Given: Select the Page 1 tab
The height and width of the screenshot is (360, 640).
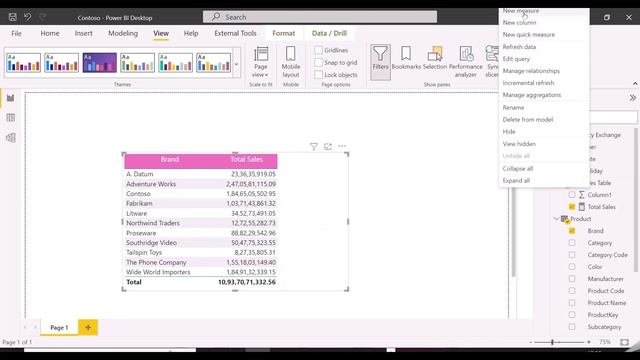Looking at the screenshot, I should [59, 327].
